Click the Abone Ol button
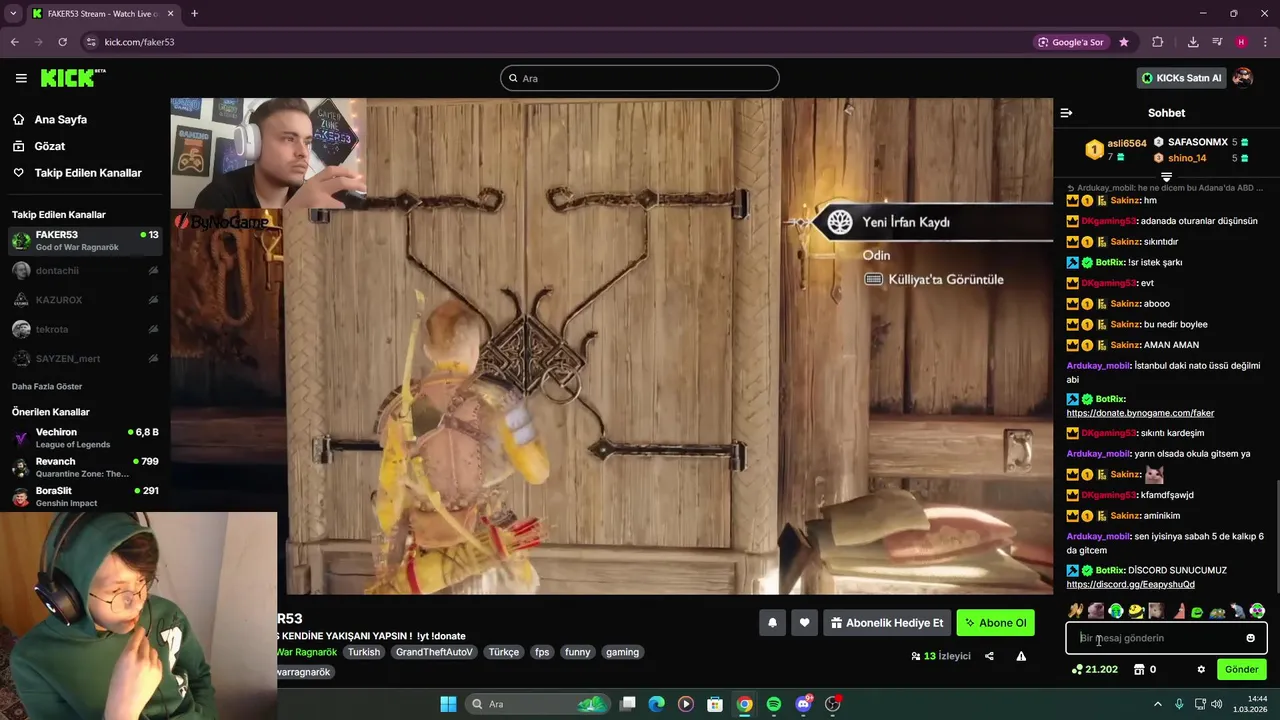 click(x=995, y=623)
